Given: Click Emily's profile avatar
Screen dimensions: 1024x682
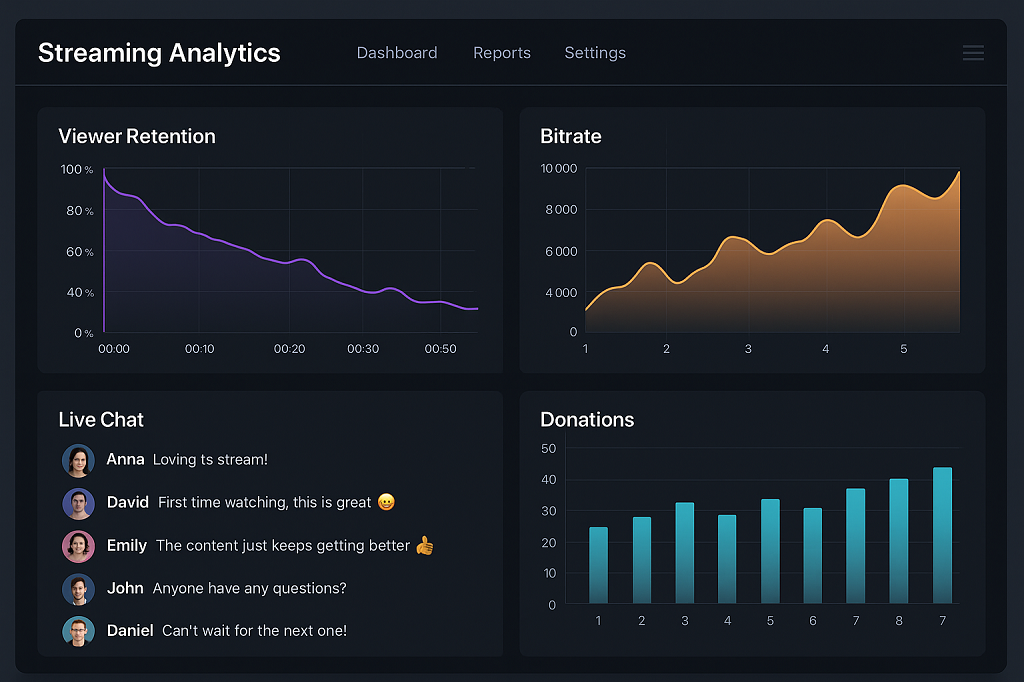Looking at the screenshot, I should click(78, 546).
